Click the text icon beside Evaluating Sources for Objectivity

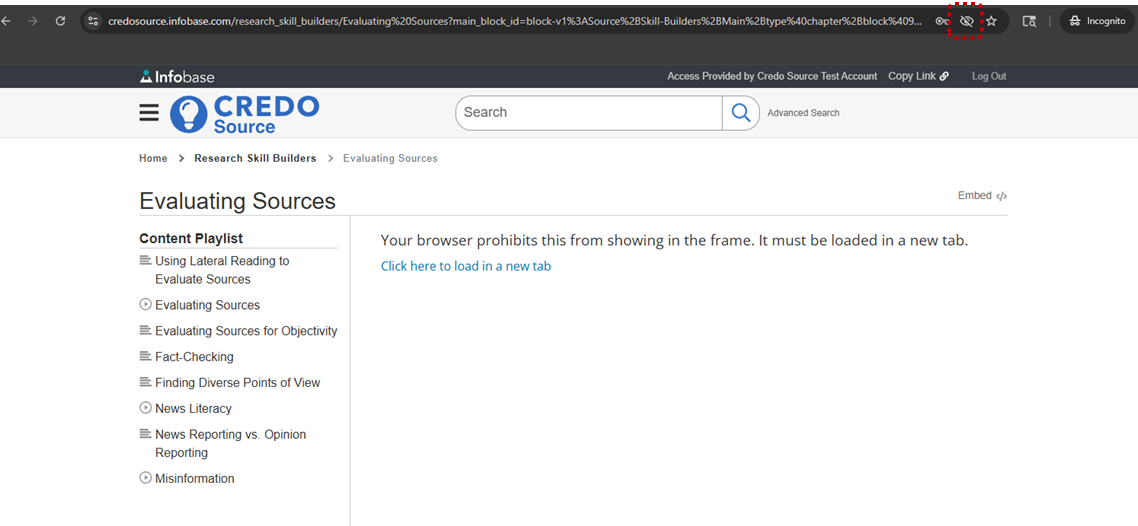pos(145,330)
